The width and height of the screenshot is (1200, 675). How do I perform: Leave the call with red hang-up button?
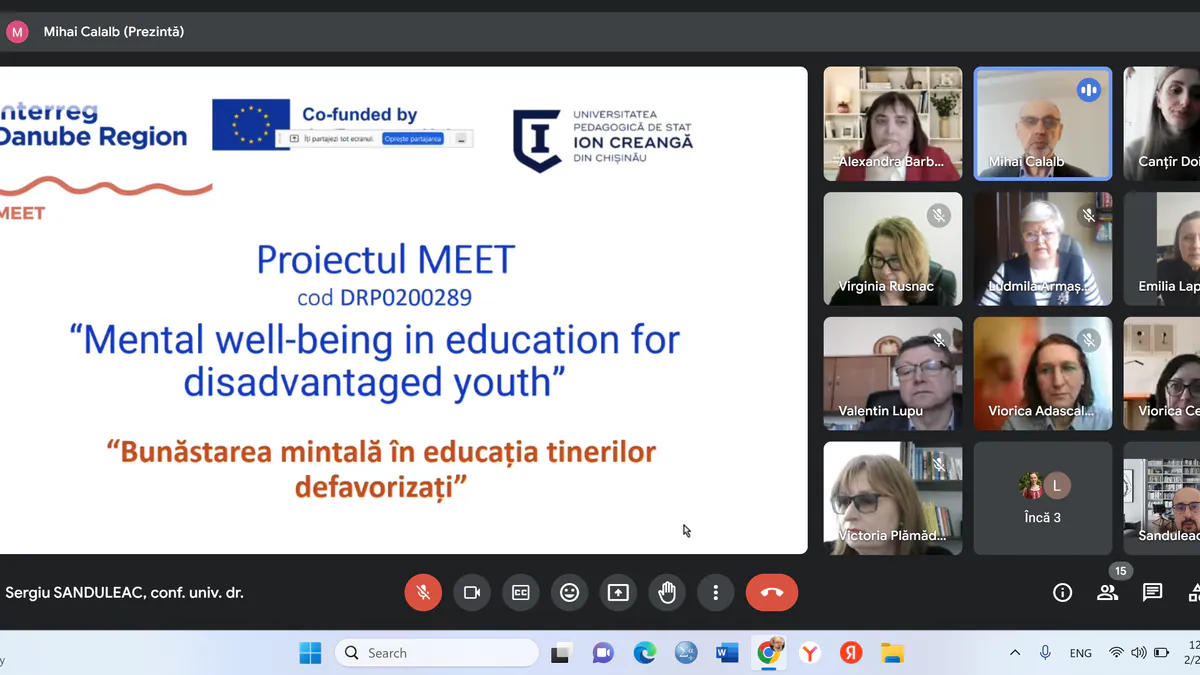click(x=771, y=593)
